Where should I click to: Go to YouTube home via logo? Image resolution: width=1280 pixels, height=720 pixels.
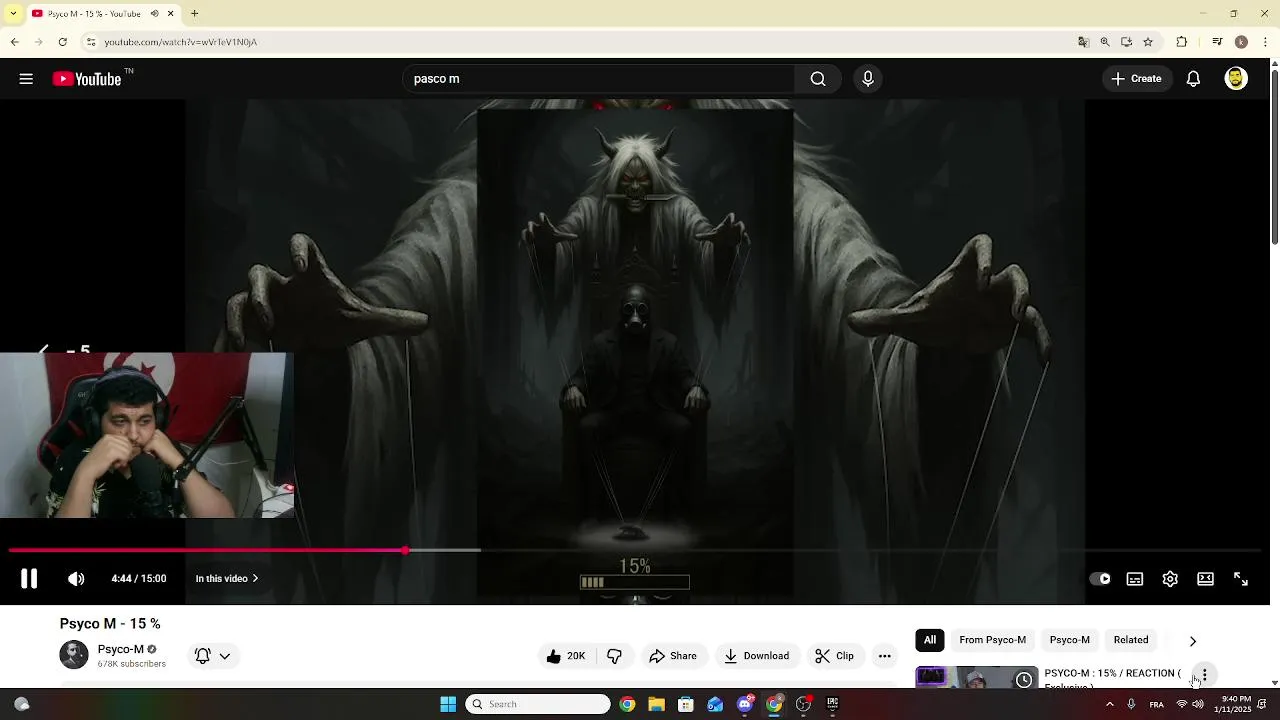(x=87, y=79)
